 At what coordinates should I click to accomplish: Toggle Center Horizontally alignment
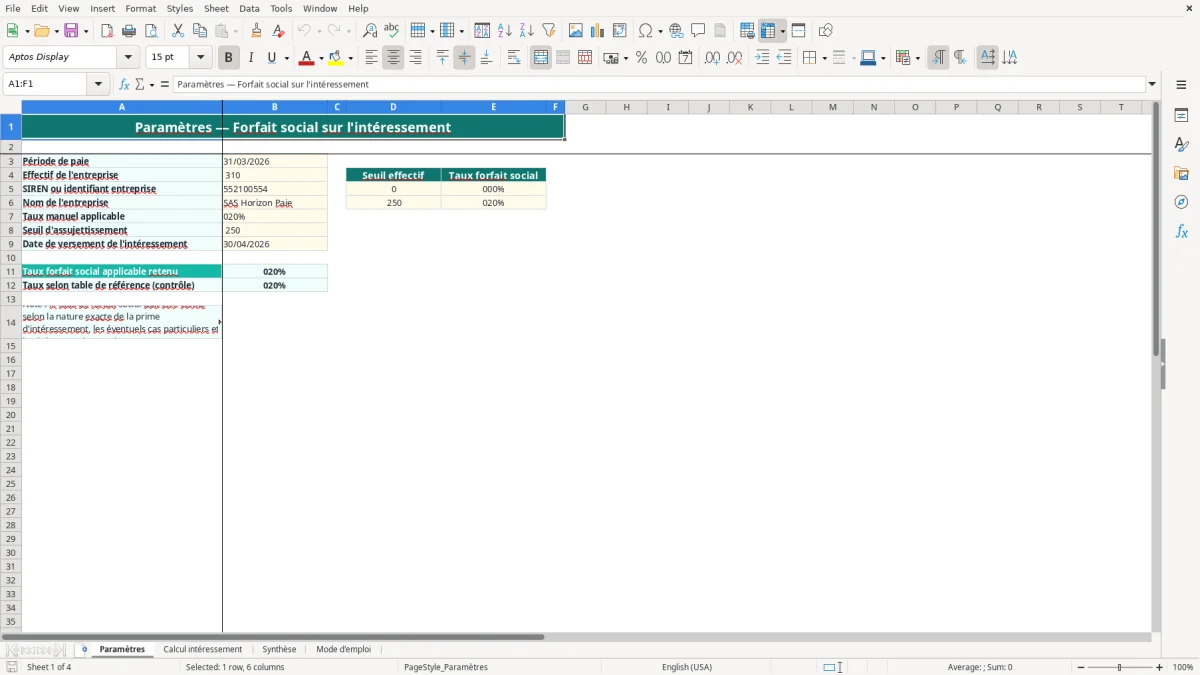click(x=393, y=58)
